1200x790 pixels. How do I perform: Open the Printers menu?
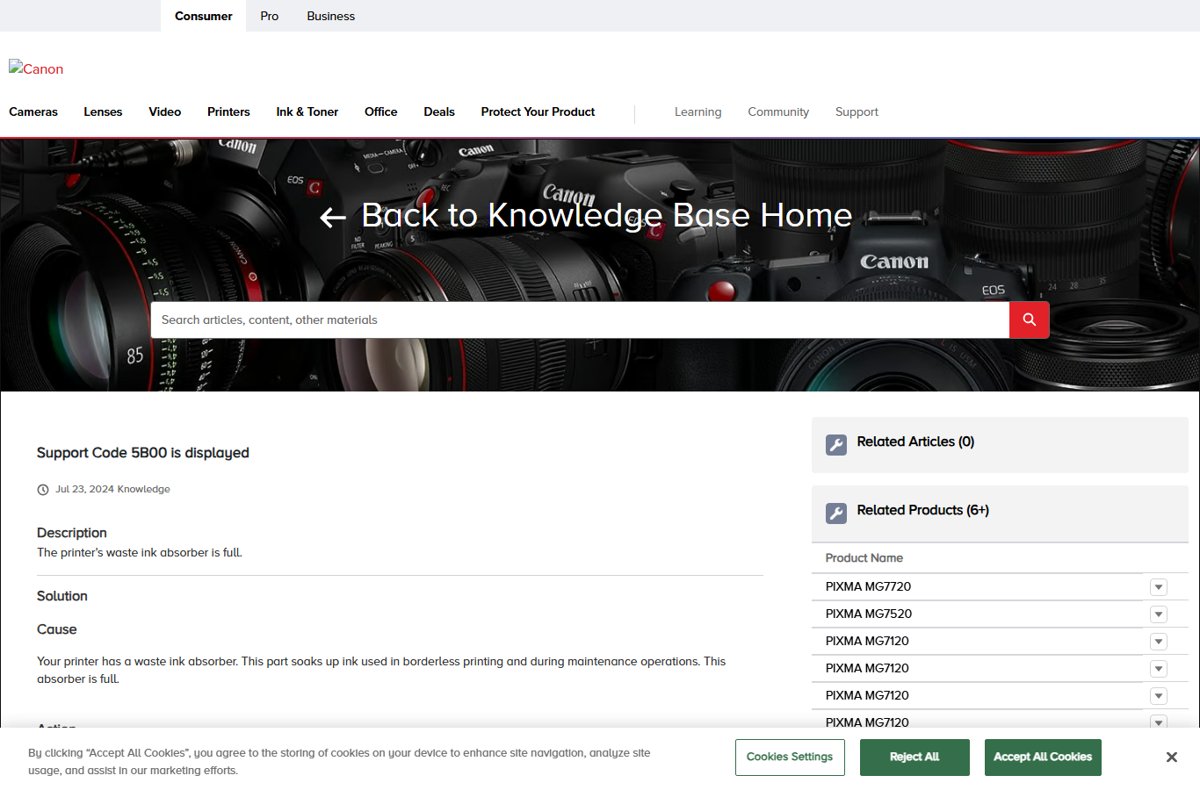(x=229, y=112)
